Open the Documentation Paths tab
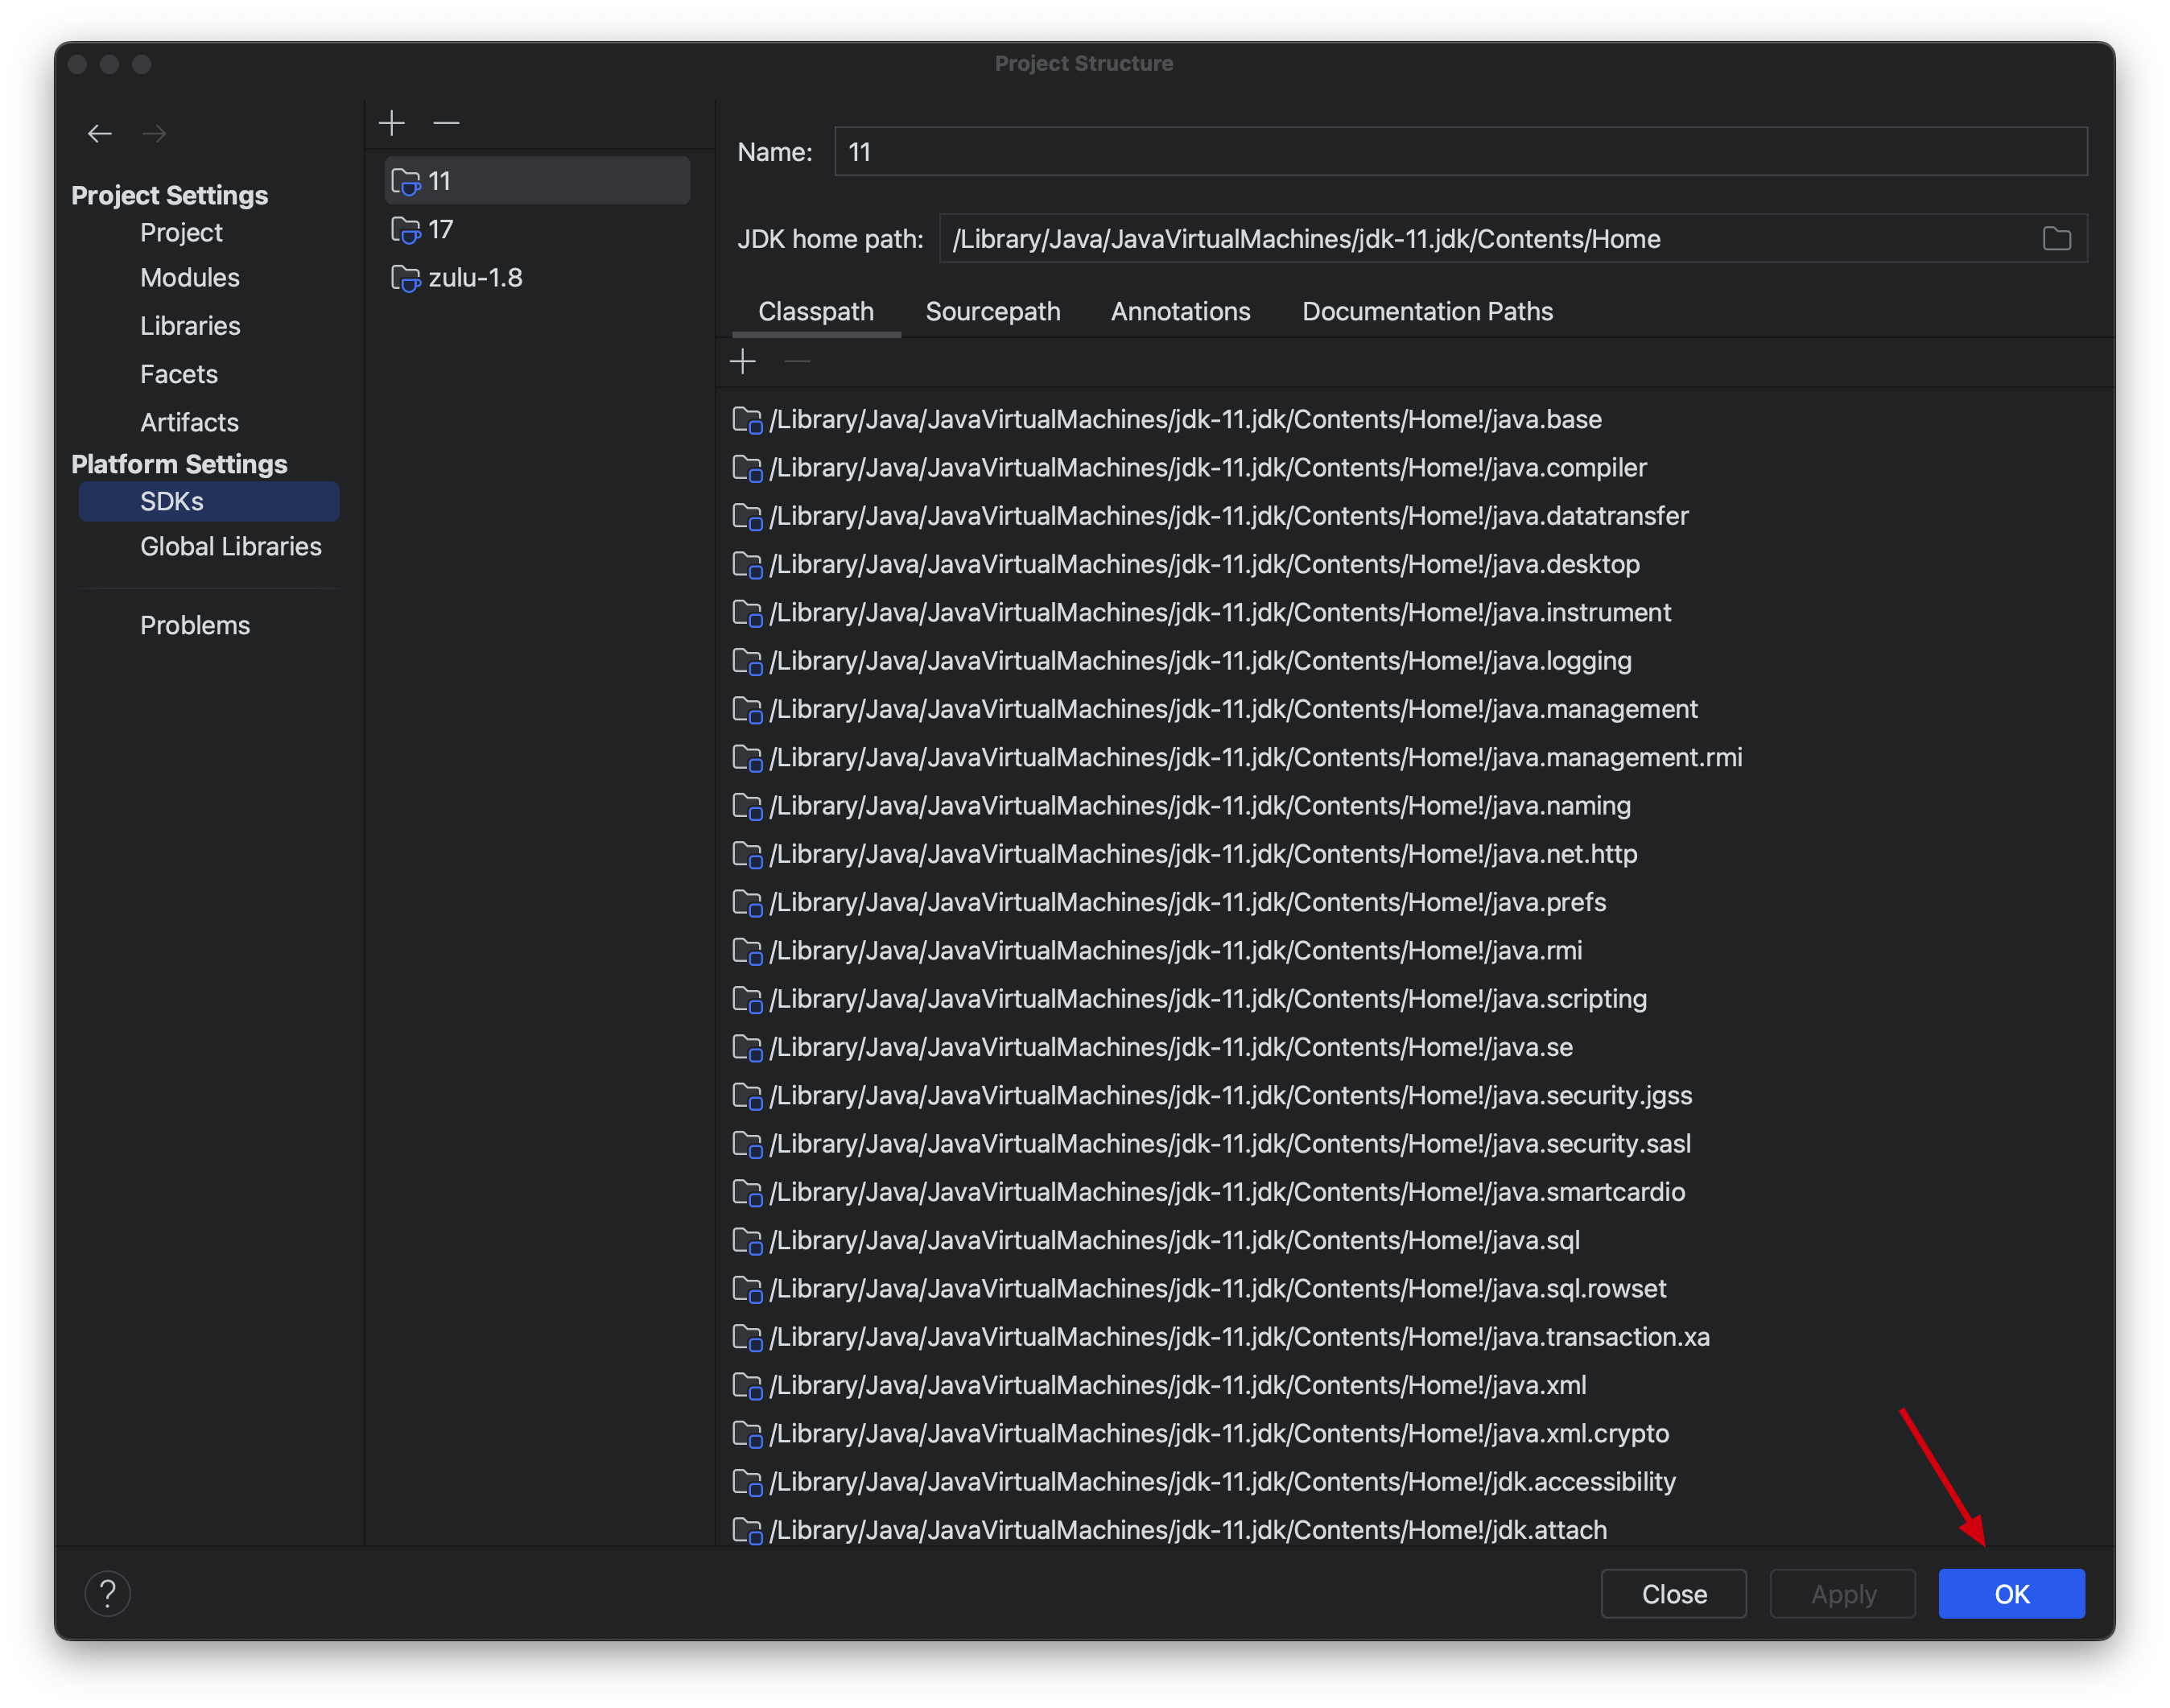This screenshot has width=2170, height=1708. (1427, 311)
